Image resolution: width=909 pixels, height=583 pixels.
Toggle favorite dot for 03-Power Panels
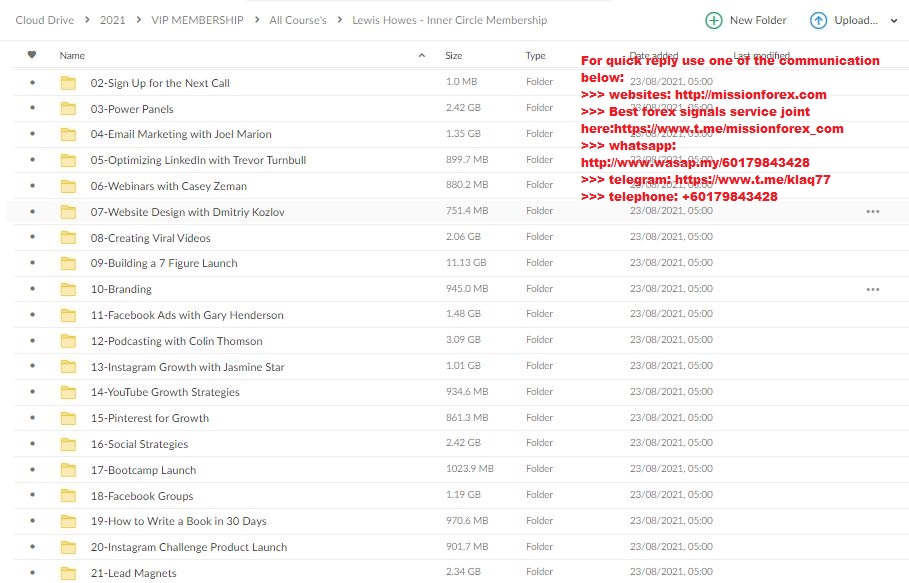(x=32, y=108)
